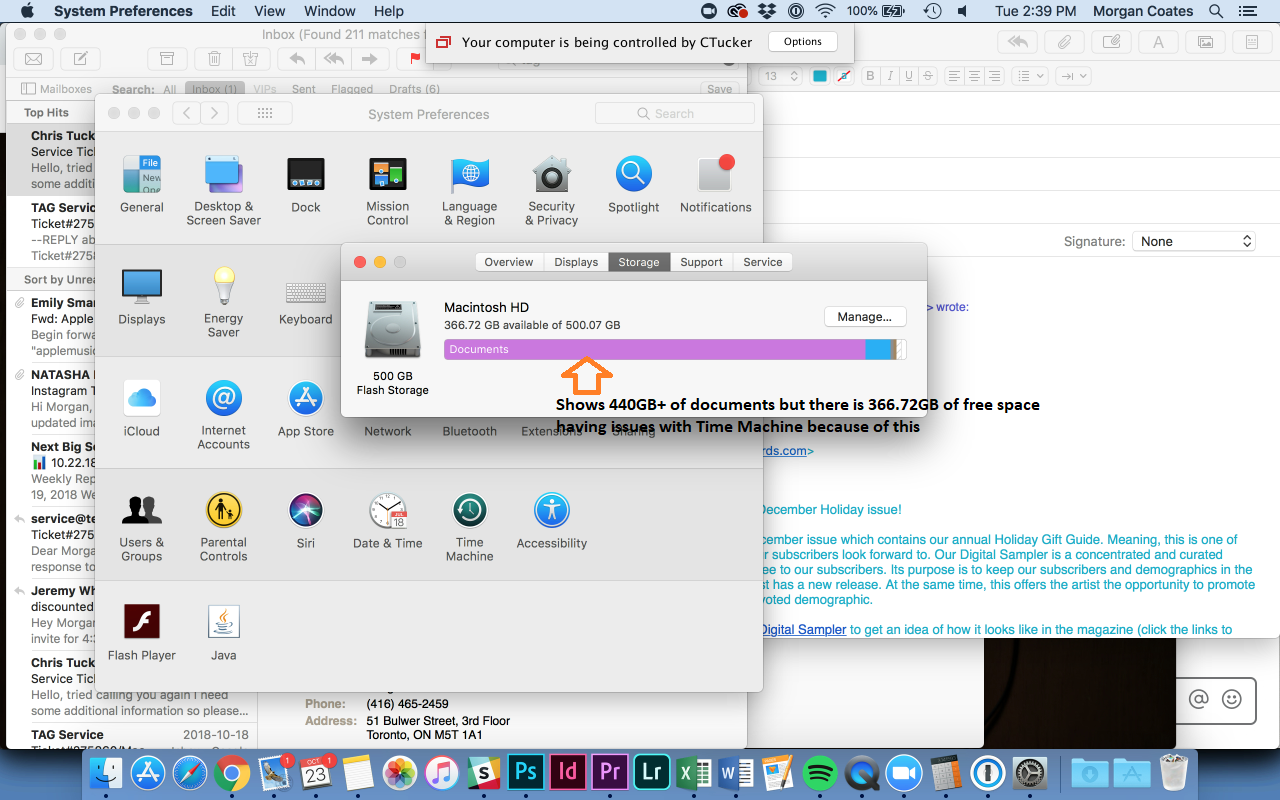Open Spotify from the Dock
The image size is (1280, 800).
(x=820, y=772)
